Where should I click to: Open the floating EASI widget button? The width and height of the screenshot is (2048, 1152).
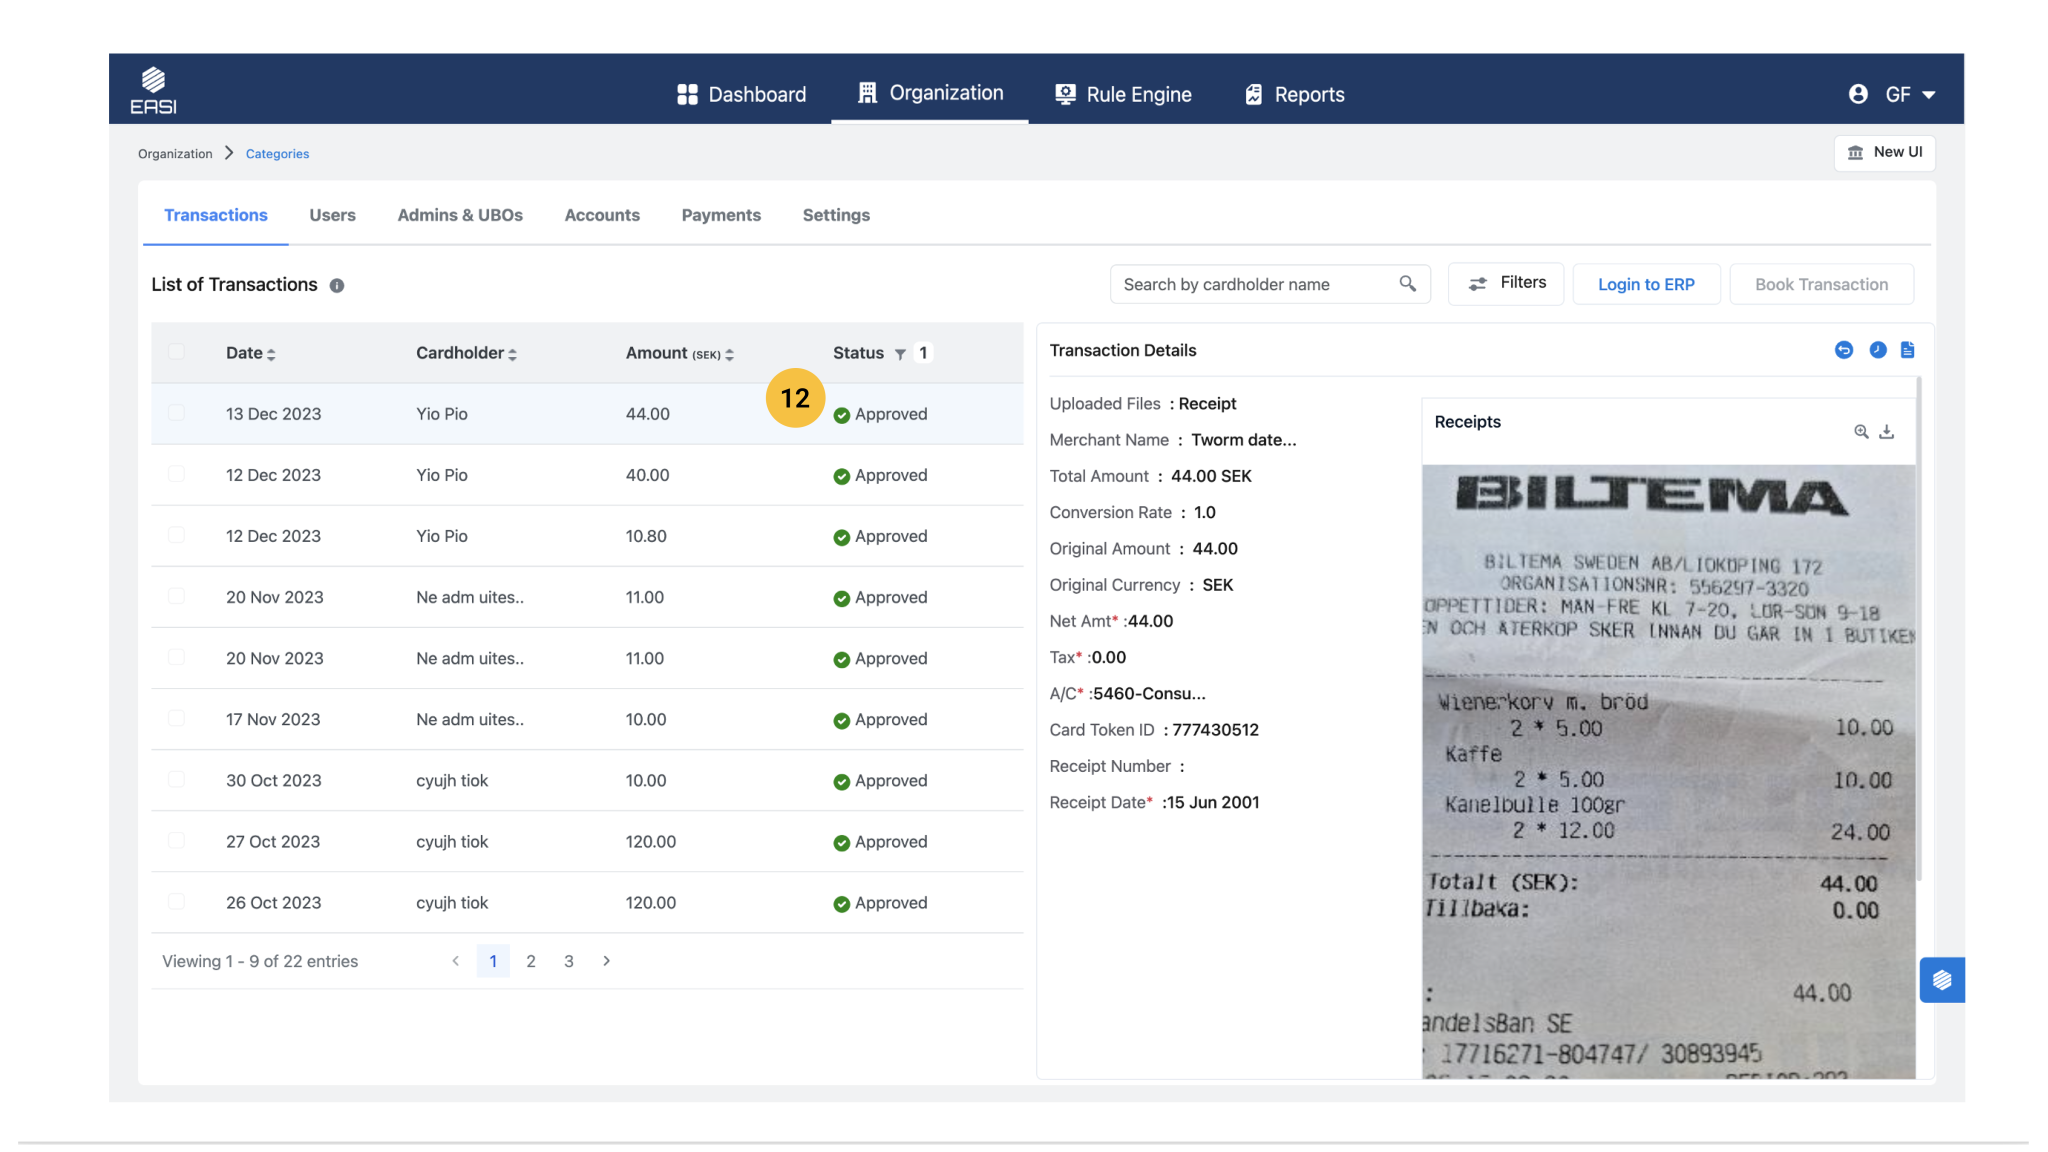(1942, 980)
